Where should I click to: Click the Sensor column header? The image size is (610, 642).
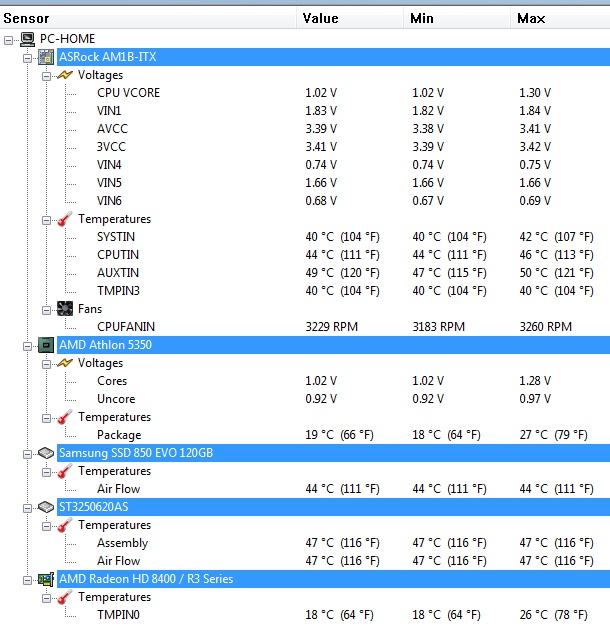[148, 18]
